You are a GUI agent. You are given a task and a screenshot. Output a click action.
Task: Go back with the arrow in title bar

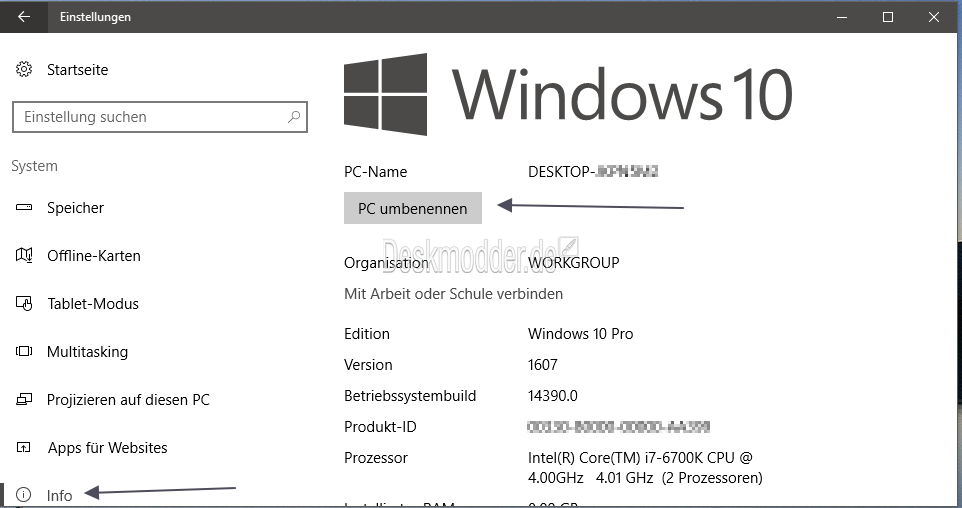click(24, 17)
